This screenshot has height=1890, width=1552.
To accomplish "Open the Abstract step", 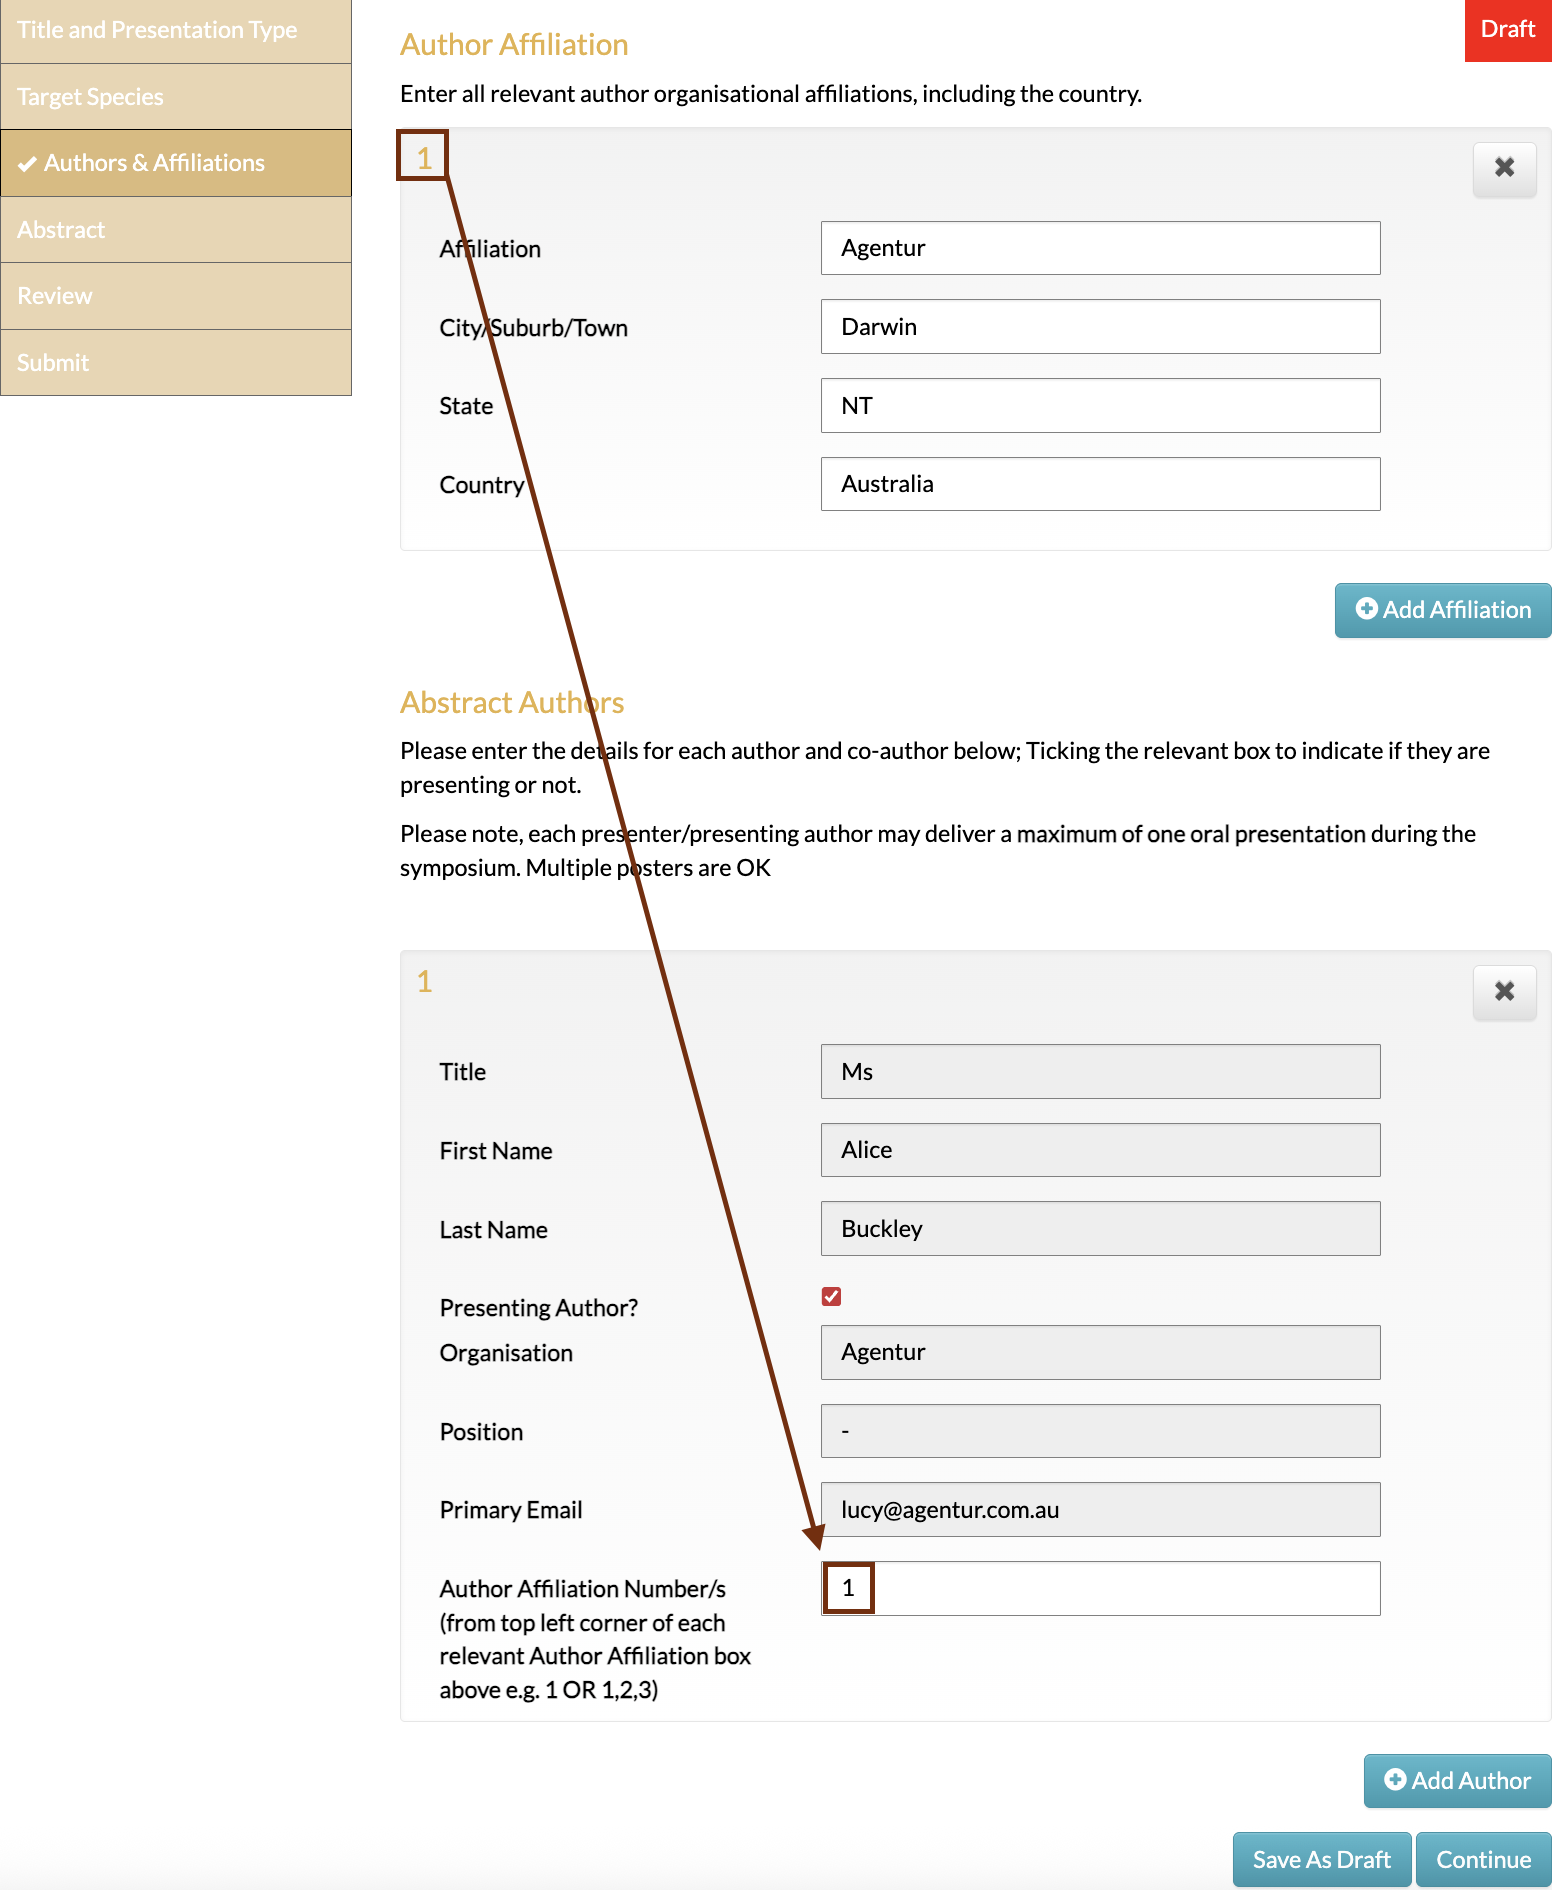I will 176,230.
